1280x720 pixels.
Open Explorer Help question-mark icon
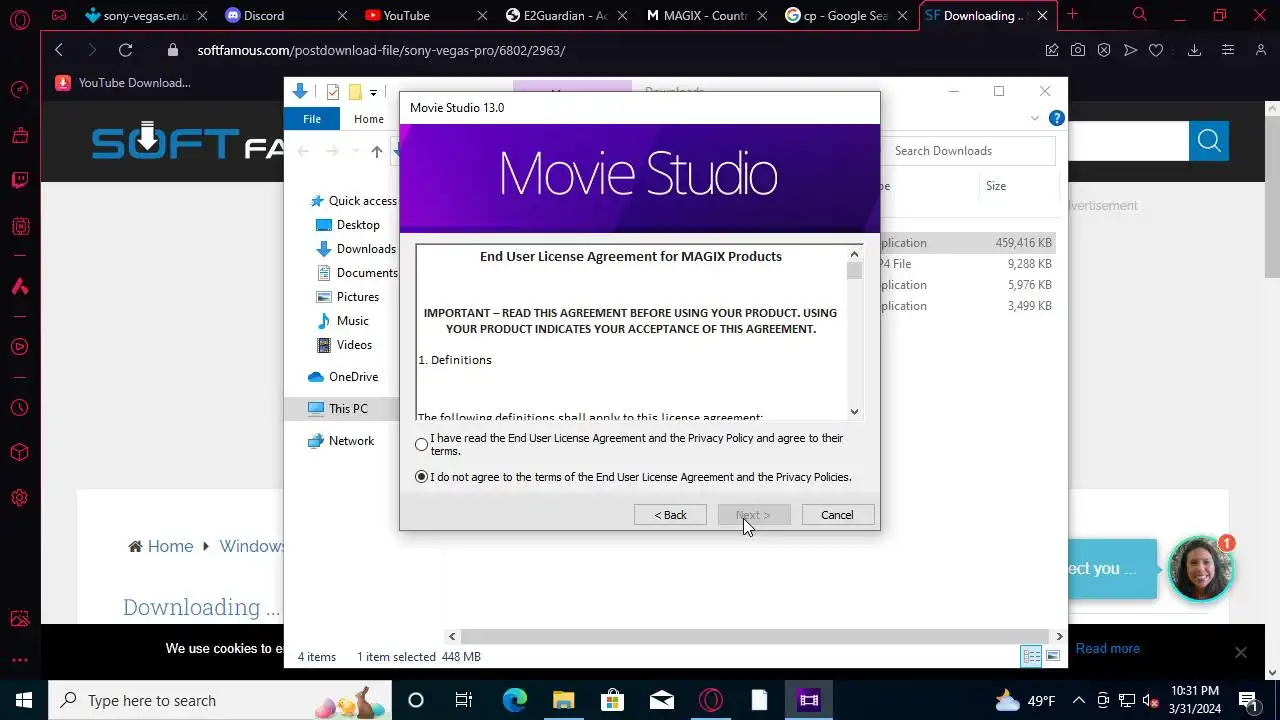(1056, 118)
